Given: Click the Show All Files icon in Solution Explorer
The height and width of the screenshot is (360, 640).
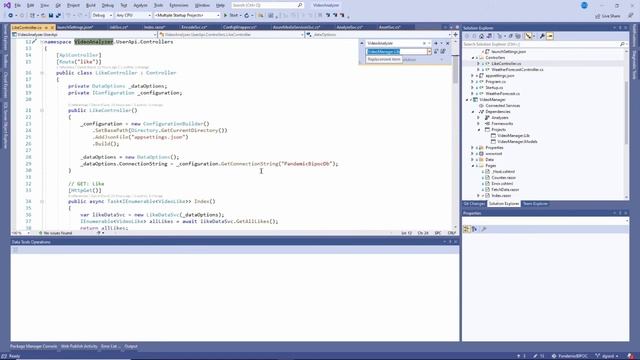Looking at the screenshot, I should [518, 36].
